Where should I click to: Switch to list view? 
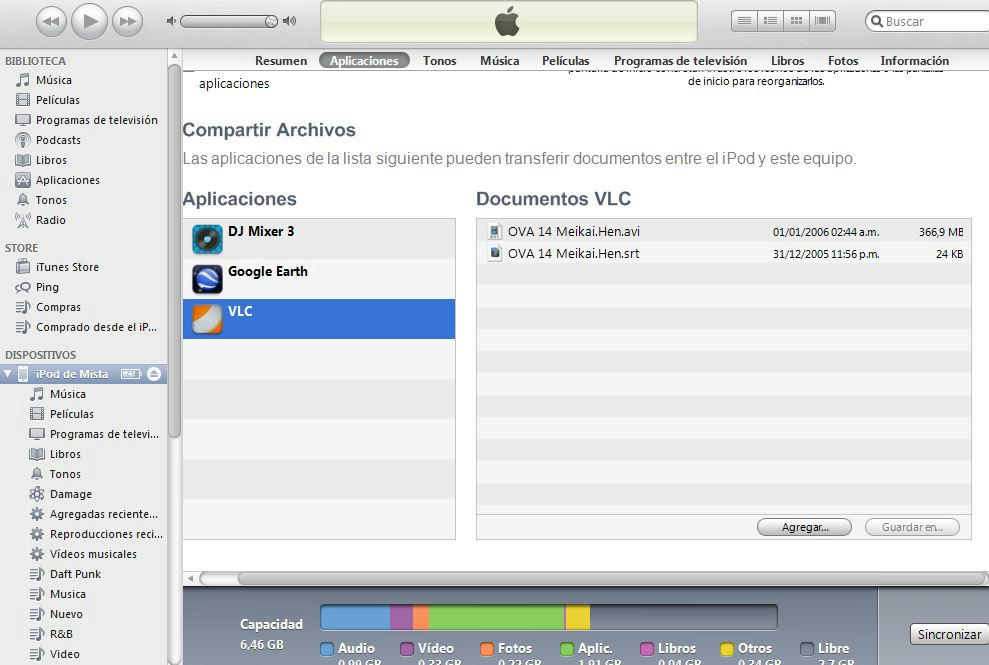click(744, 21)
